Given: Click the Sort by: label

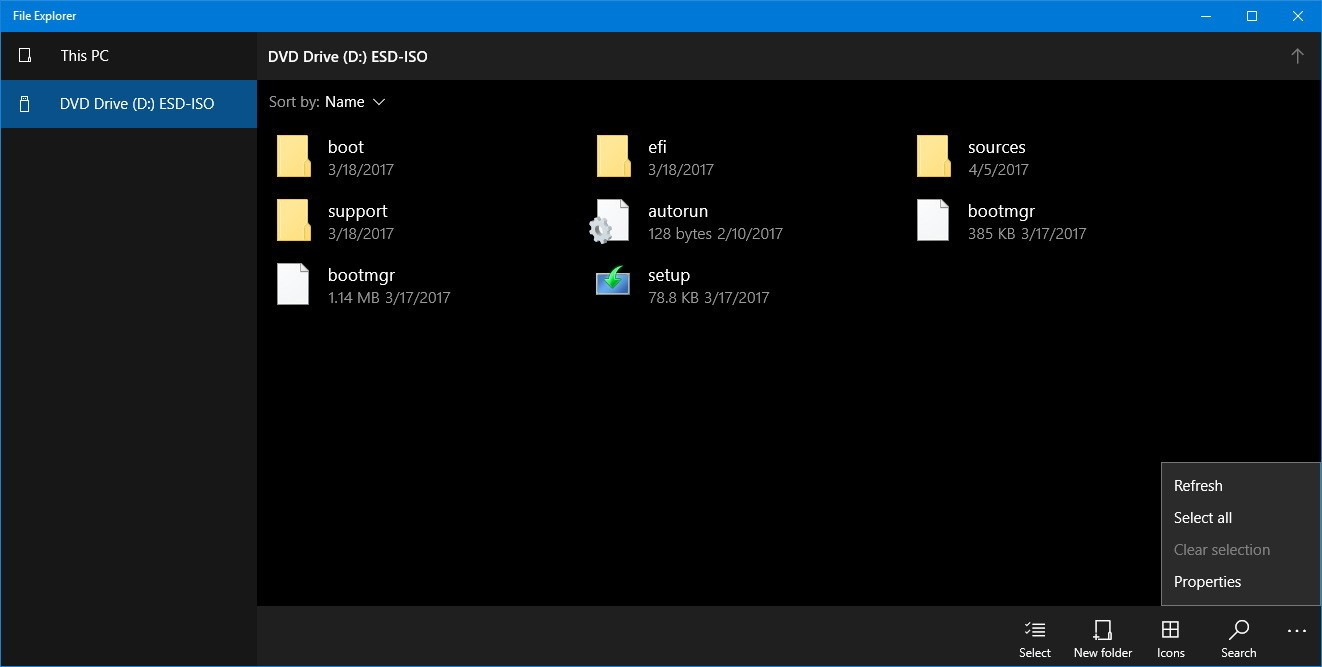Looking at the screenshot, I should (x=294, y=102).
